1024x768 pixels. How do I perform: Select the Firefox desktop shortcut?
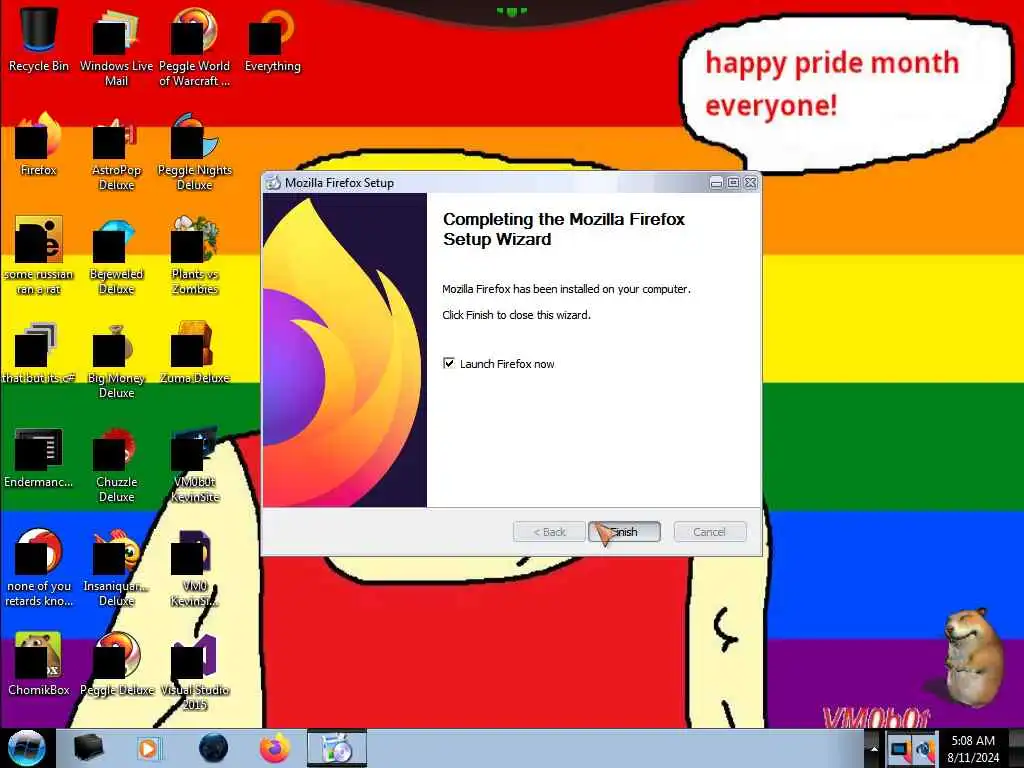pos(39,145)
